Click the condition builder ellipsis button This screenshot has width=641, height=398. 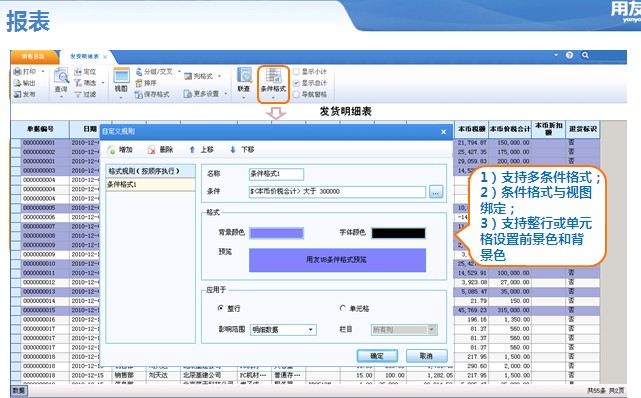tap(436, 192)
